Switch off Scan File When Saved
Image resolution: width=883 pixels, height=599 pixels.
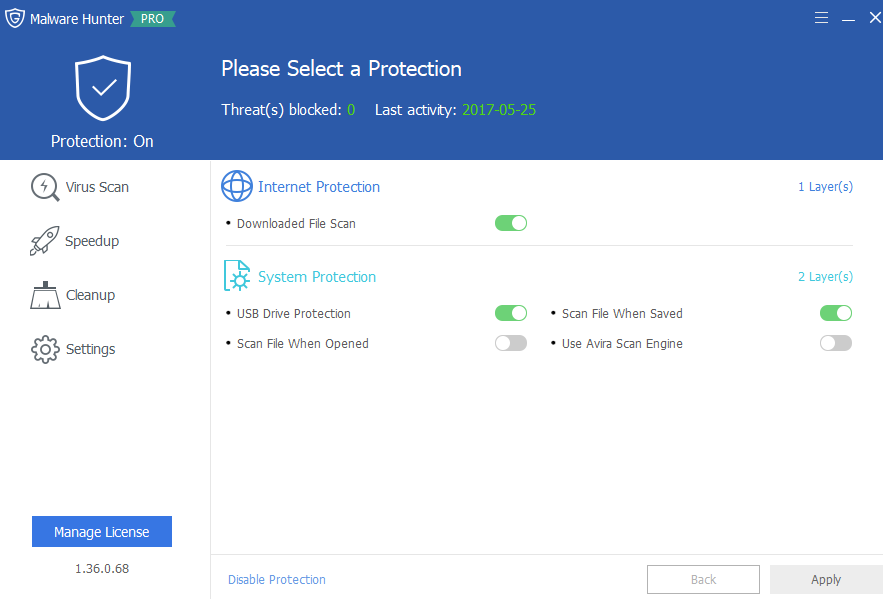(835, 313)
